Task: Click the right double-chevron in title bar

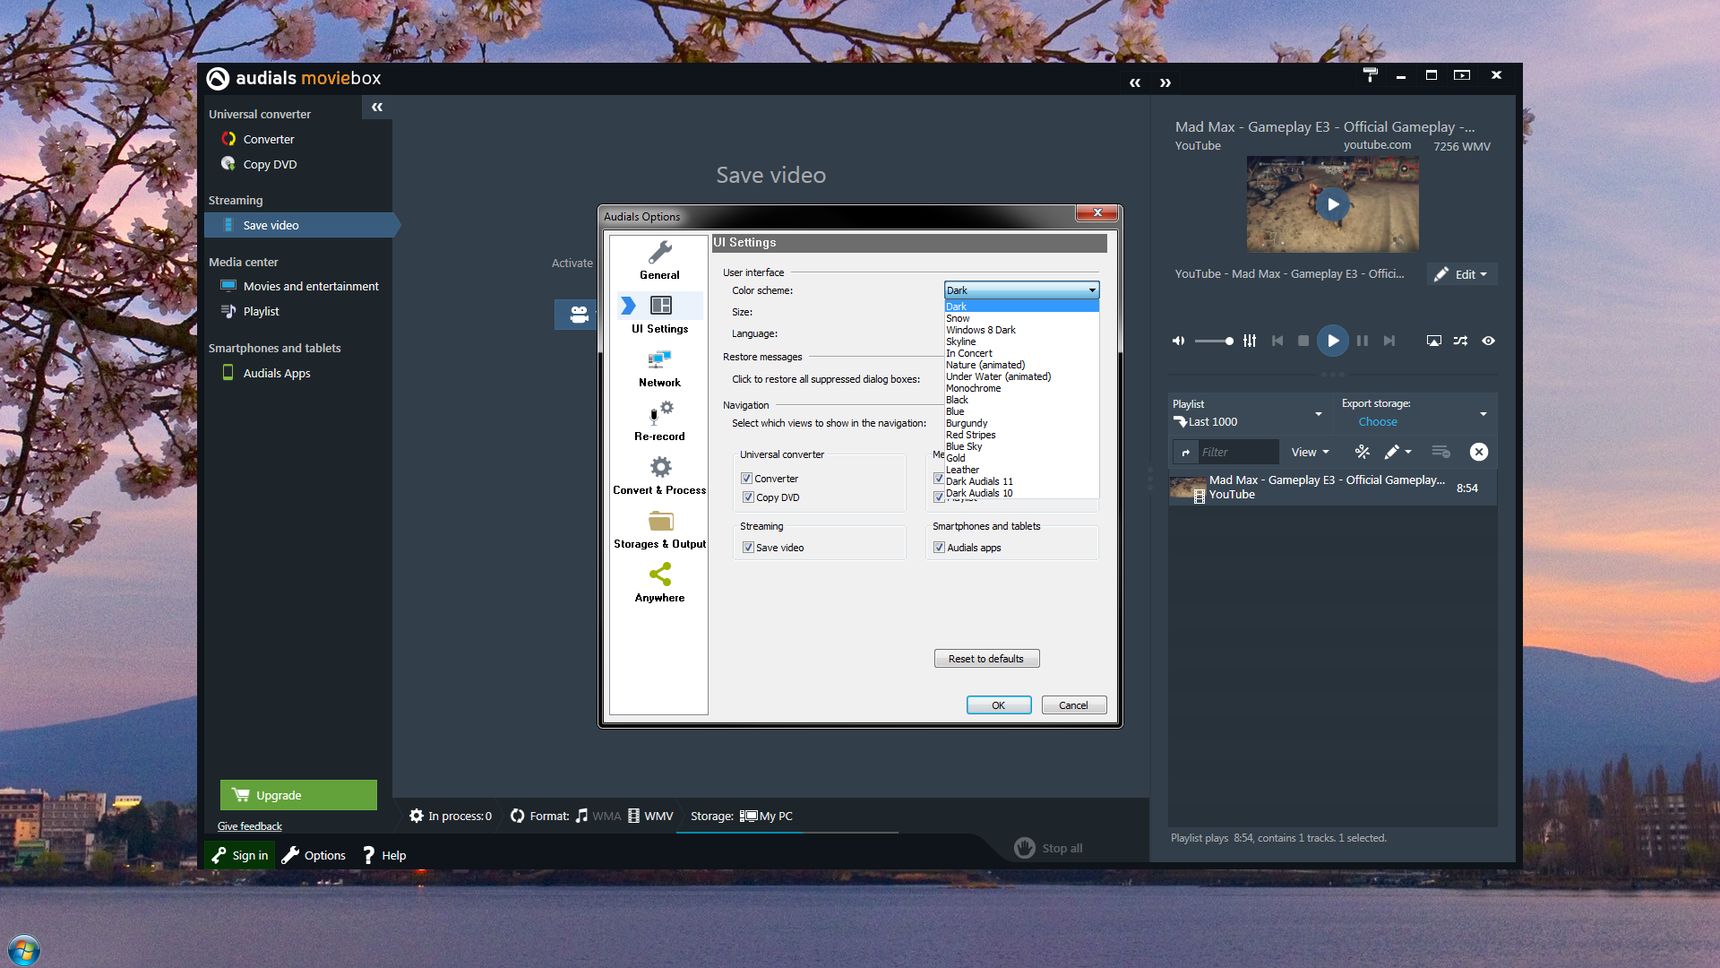Action: pos(1165,83)
